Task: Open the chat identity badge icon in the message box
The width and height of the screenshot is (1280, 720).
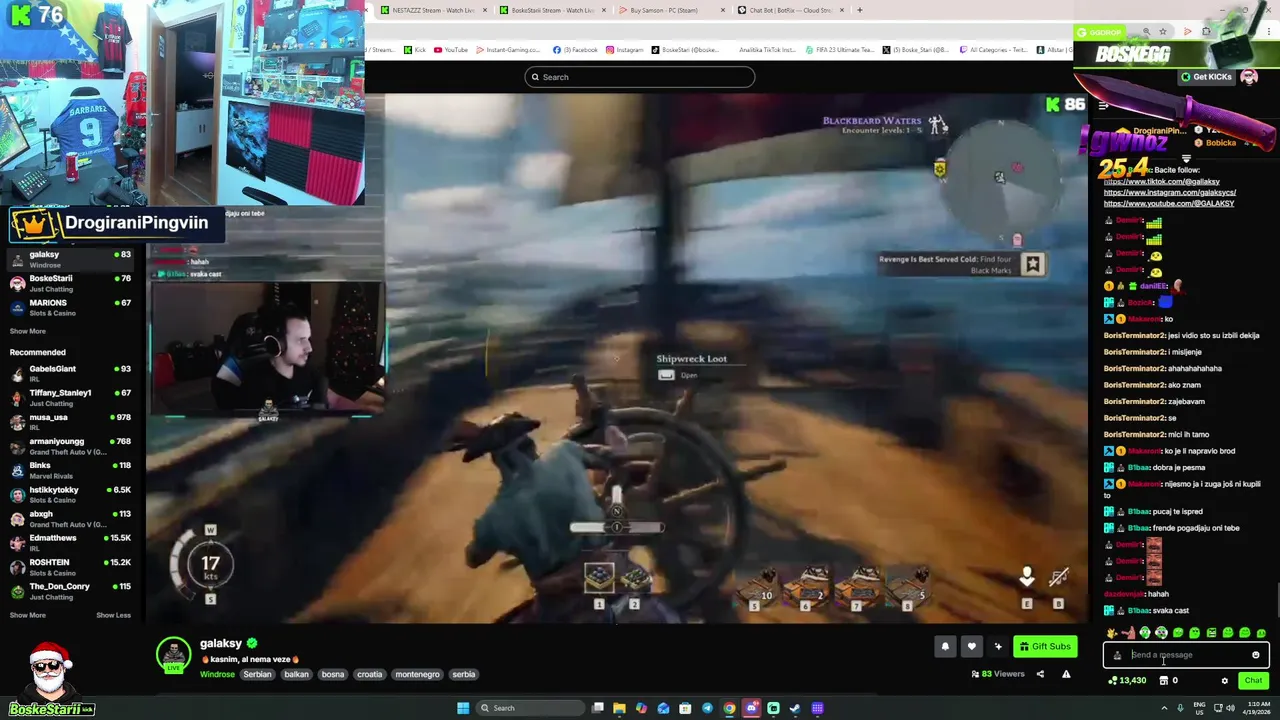Action: click(x=1117, y=655)
